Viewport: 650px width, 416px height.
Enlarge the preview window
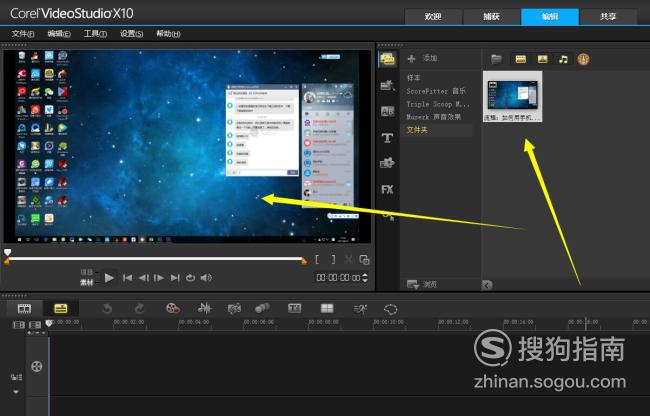(x=364, y=260)
